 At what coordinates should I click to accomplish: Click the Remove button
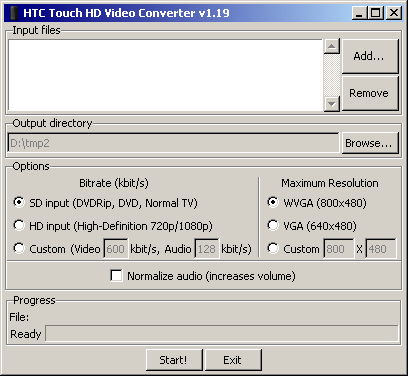click(x=370, y=93)
